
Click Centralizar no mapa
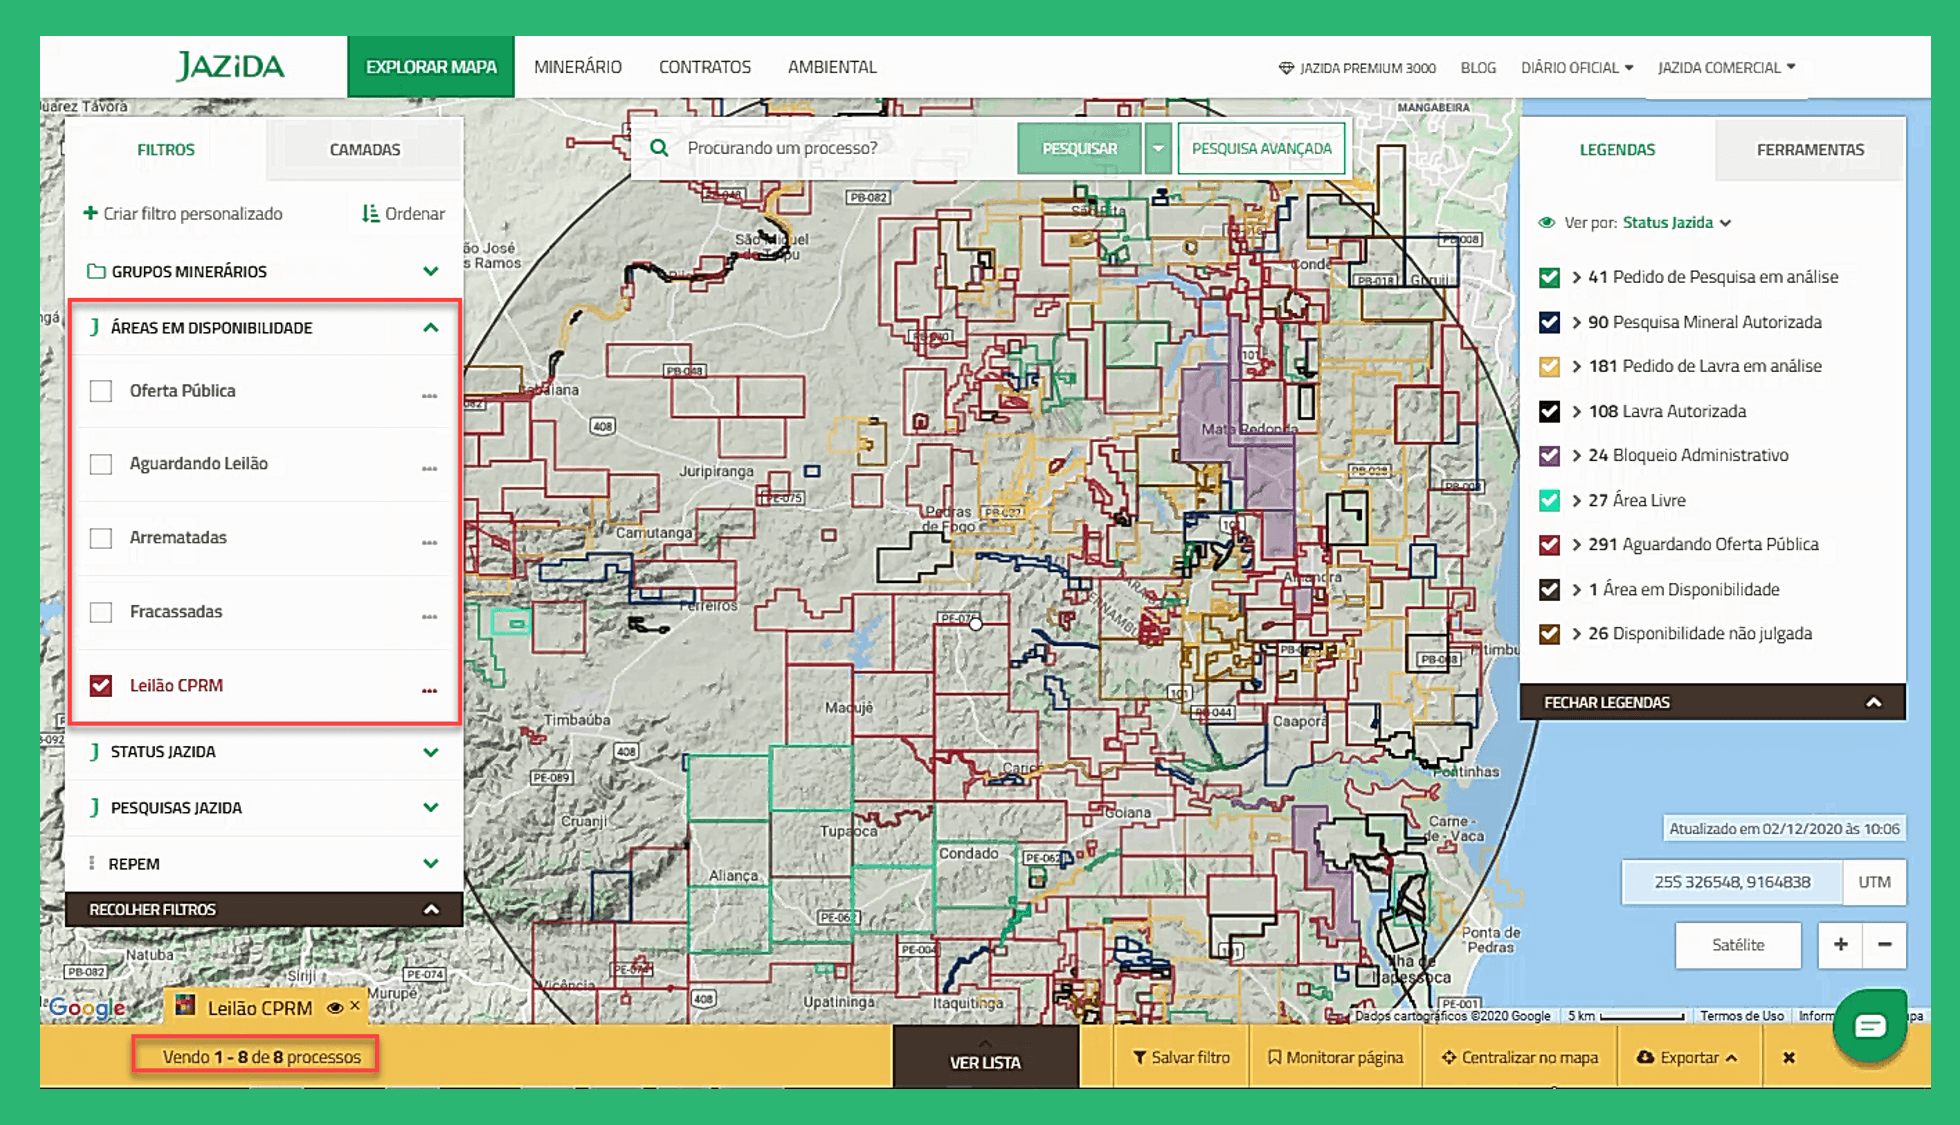pyautogui.click(x=1519, y=1058)
